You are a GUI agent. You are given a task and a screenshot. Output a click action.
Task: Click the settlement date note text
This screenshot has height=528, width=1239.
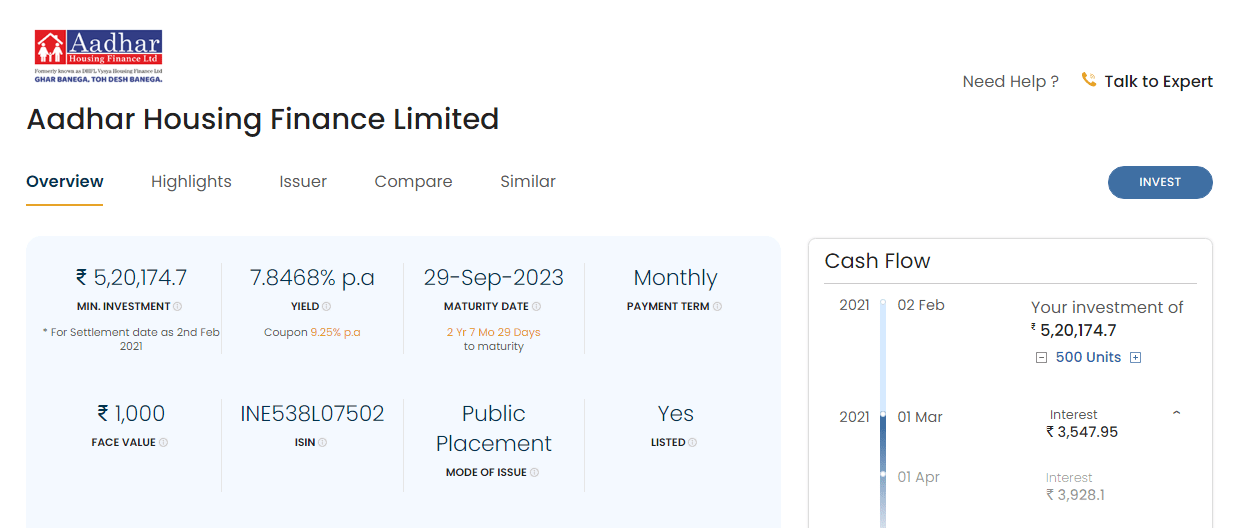tap(131, 339)
